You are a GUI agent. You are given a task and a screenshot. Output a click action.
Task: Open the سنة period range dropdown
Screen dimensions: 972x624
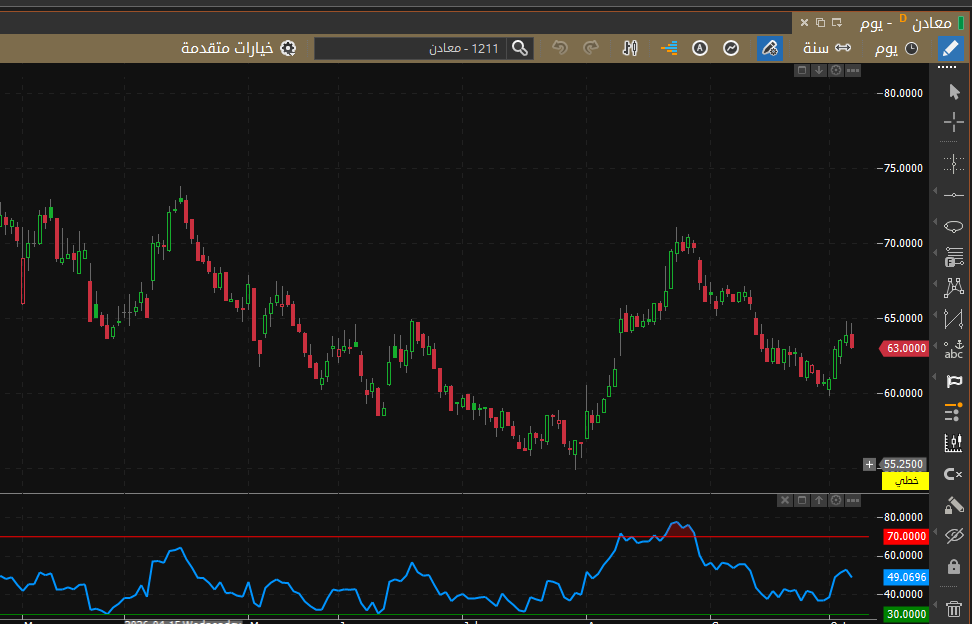pyautogui.click(x=827, y=48)
